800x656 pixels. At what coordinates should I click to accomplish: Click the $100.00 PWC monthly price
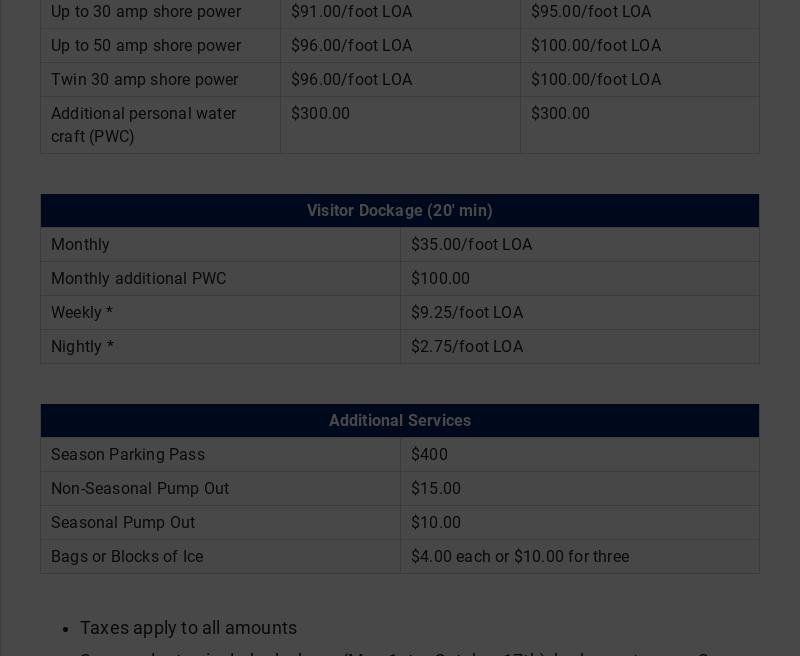point(440,279)
